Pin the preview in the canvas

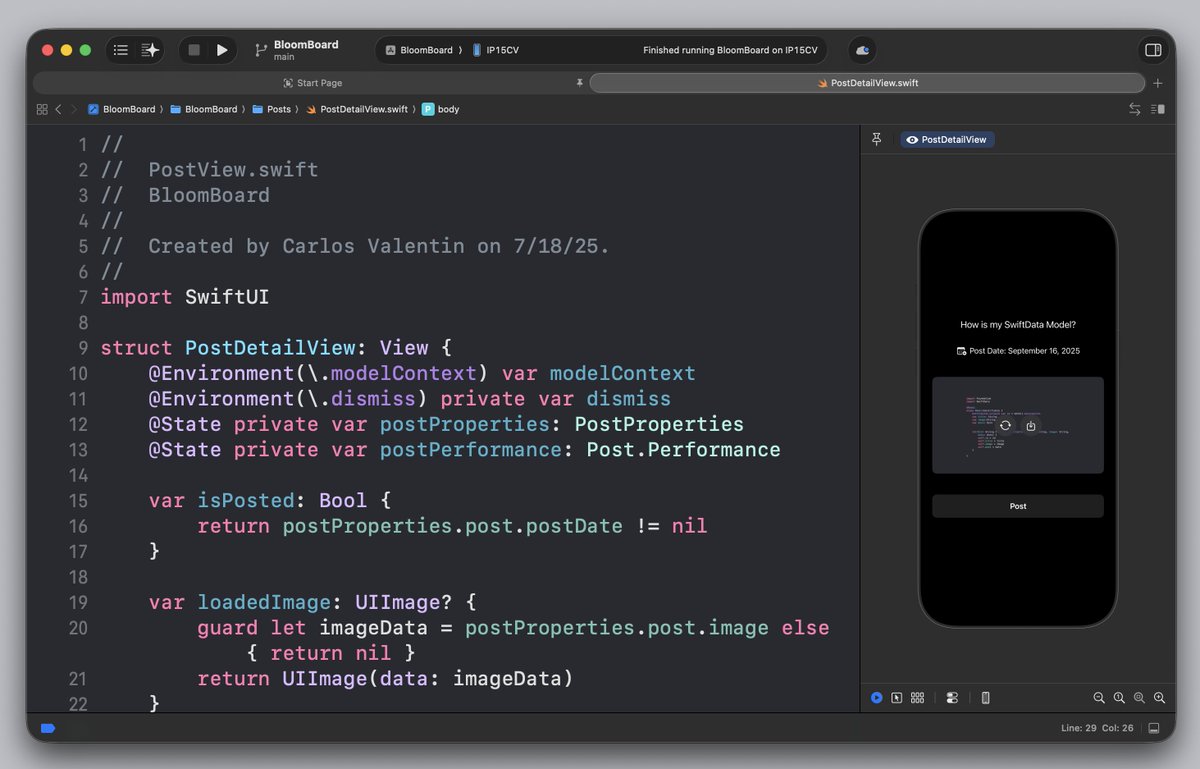877,139
